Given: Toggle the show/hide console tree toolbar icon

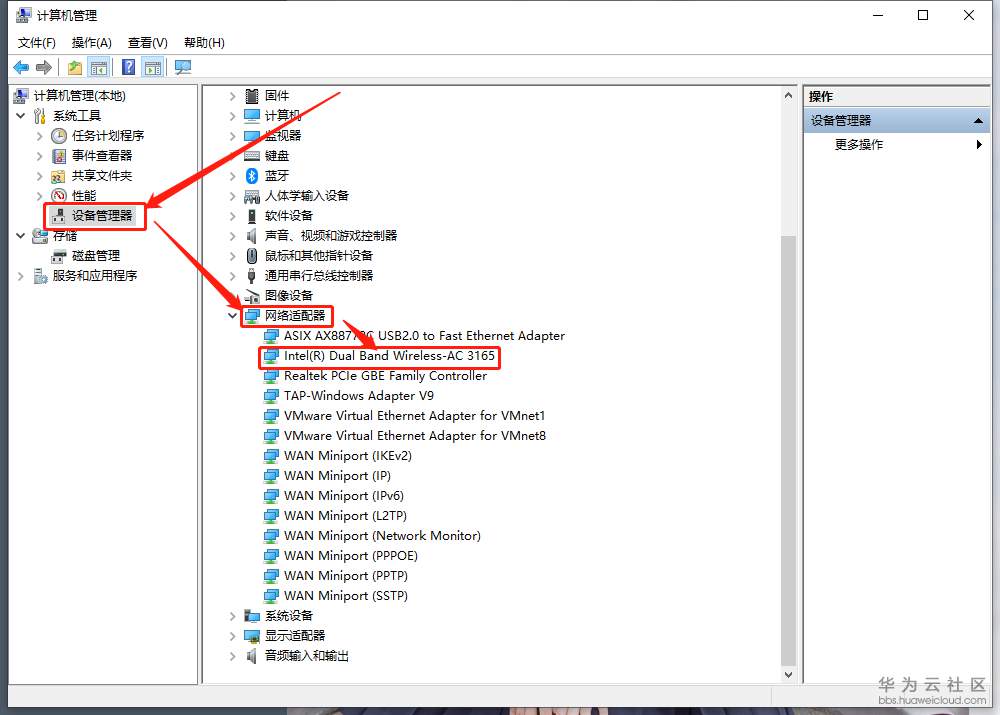Looking at the screenshot, I should click(x=99, y=67).
